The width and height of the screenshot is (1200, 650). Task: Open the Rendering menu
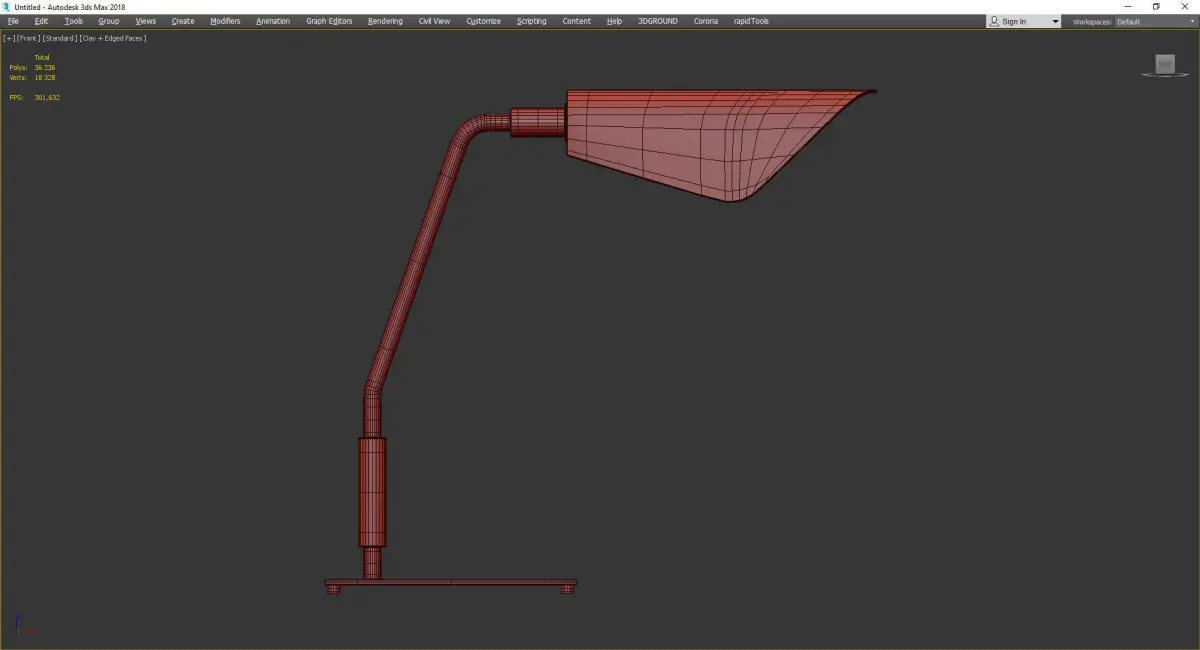tap(385, 21)
